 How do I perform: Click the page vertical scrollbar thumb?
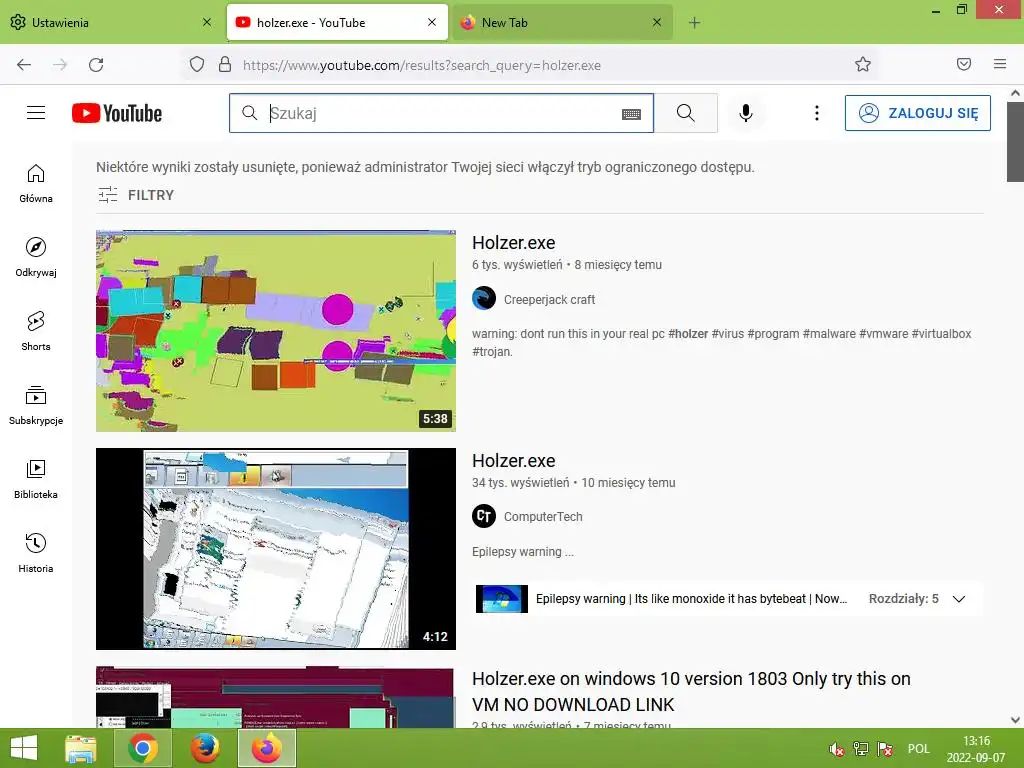click(1015, 142)
